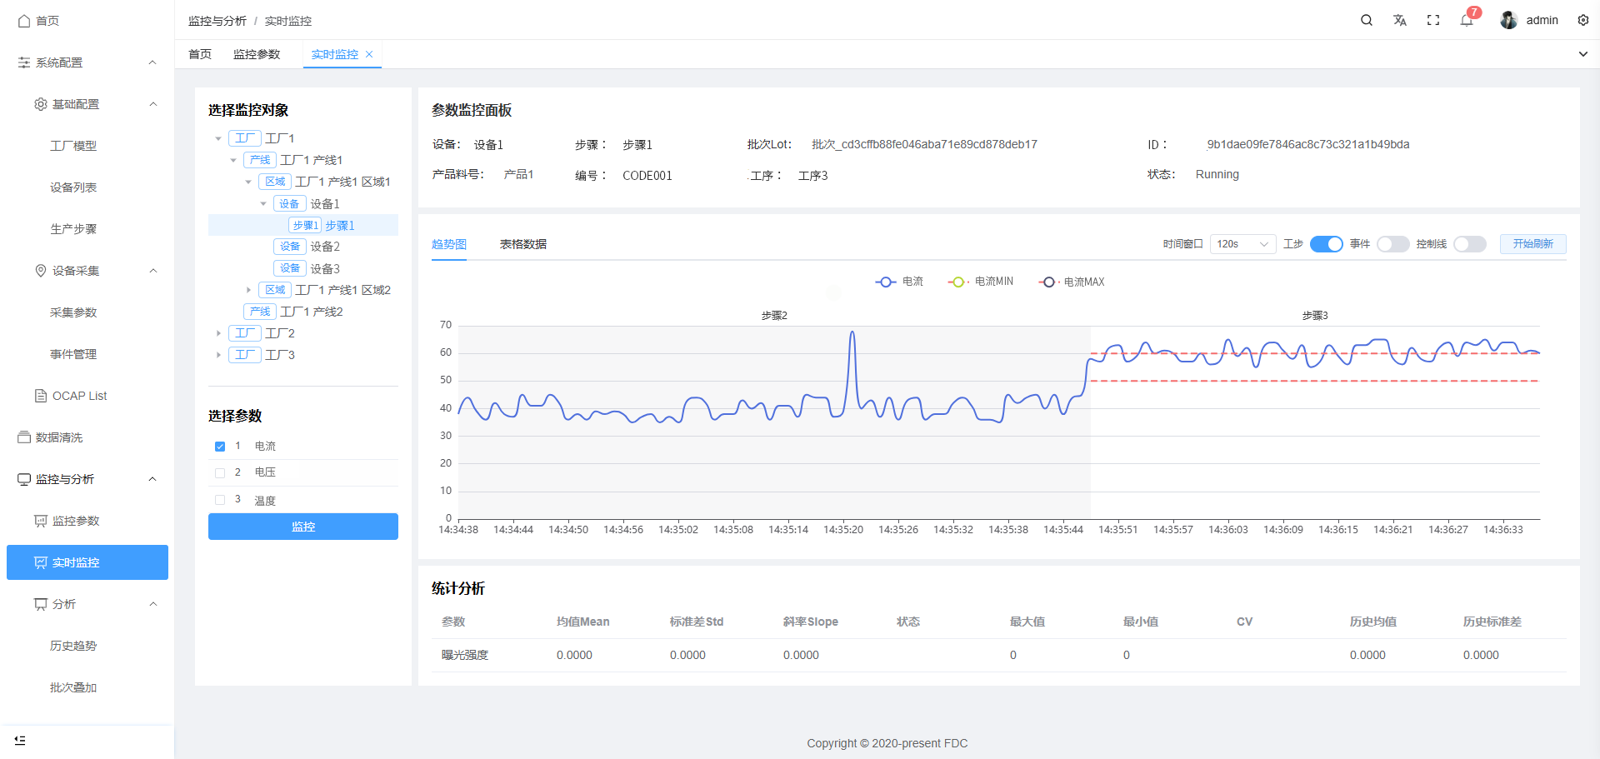Click the admin user avatar
The image size is (1600, 759).
(1509, 20)
